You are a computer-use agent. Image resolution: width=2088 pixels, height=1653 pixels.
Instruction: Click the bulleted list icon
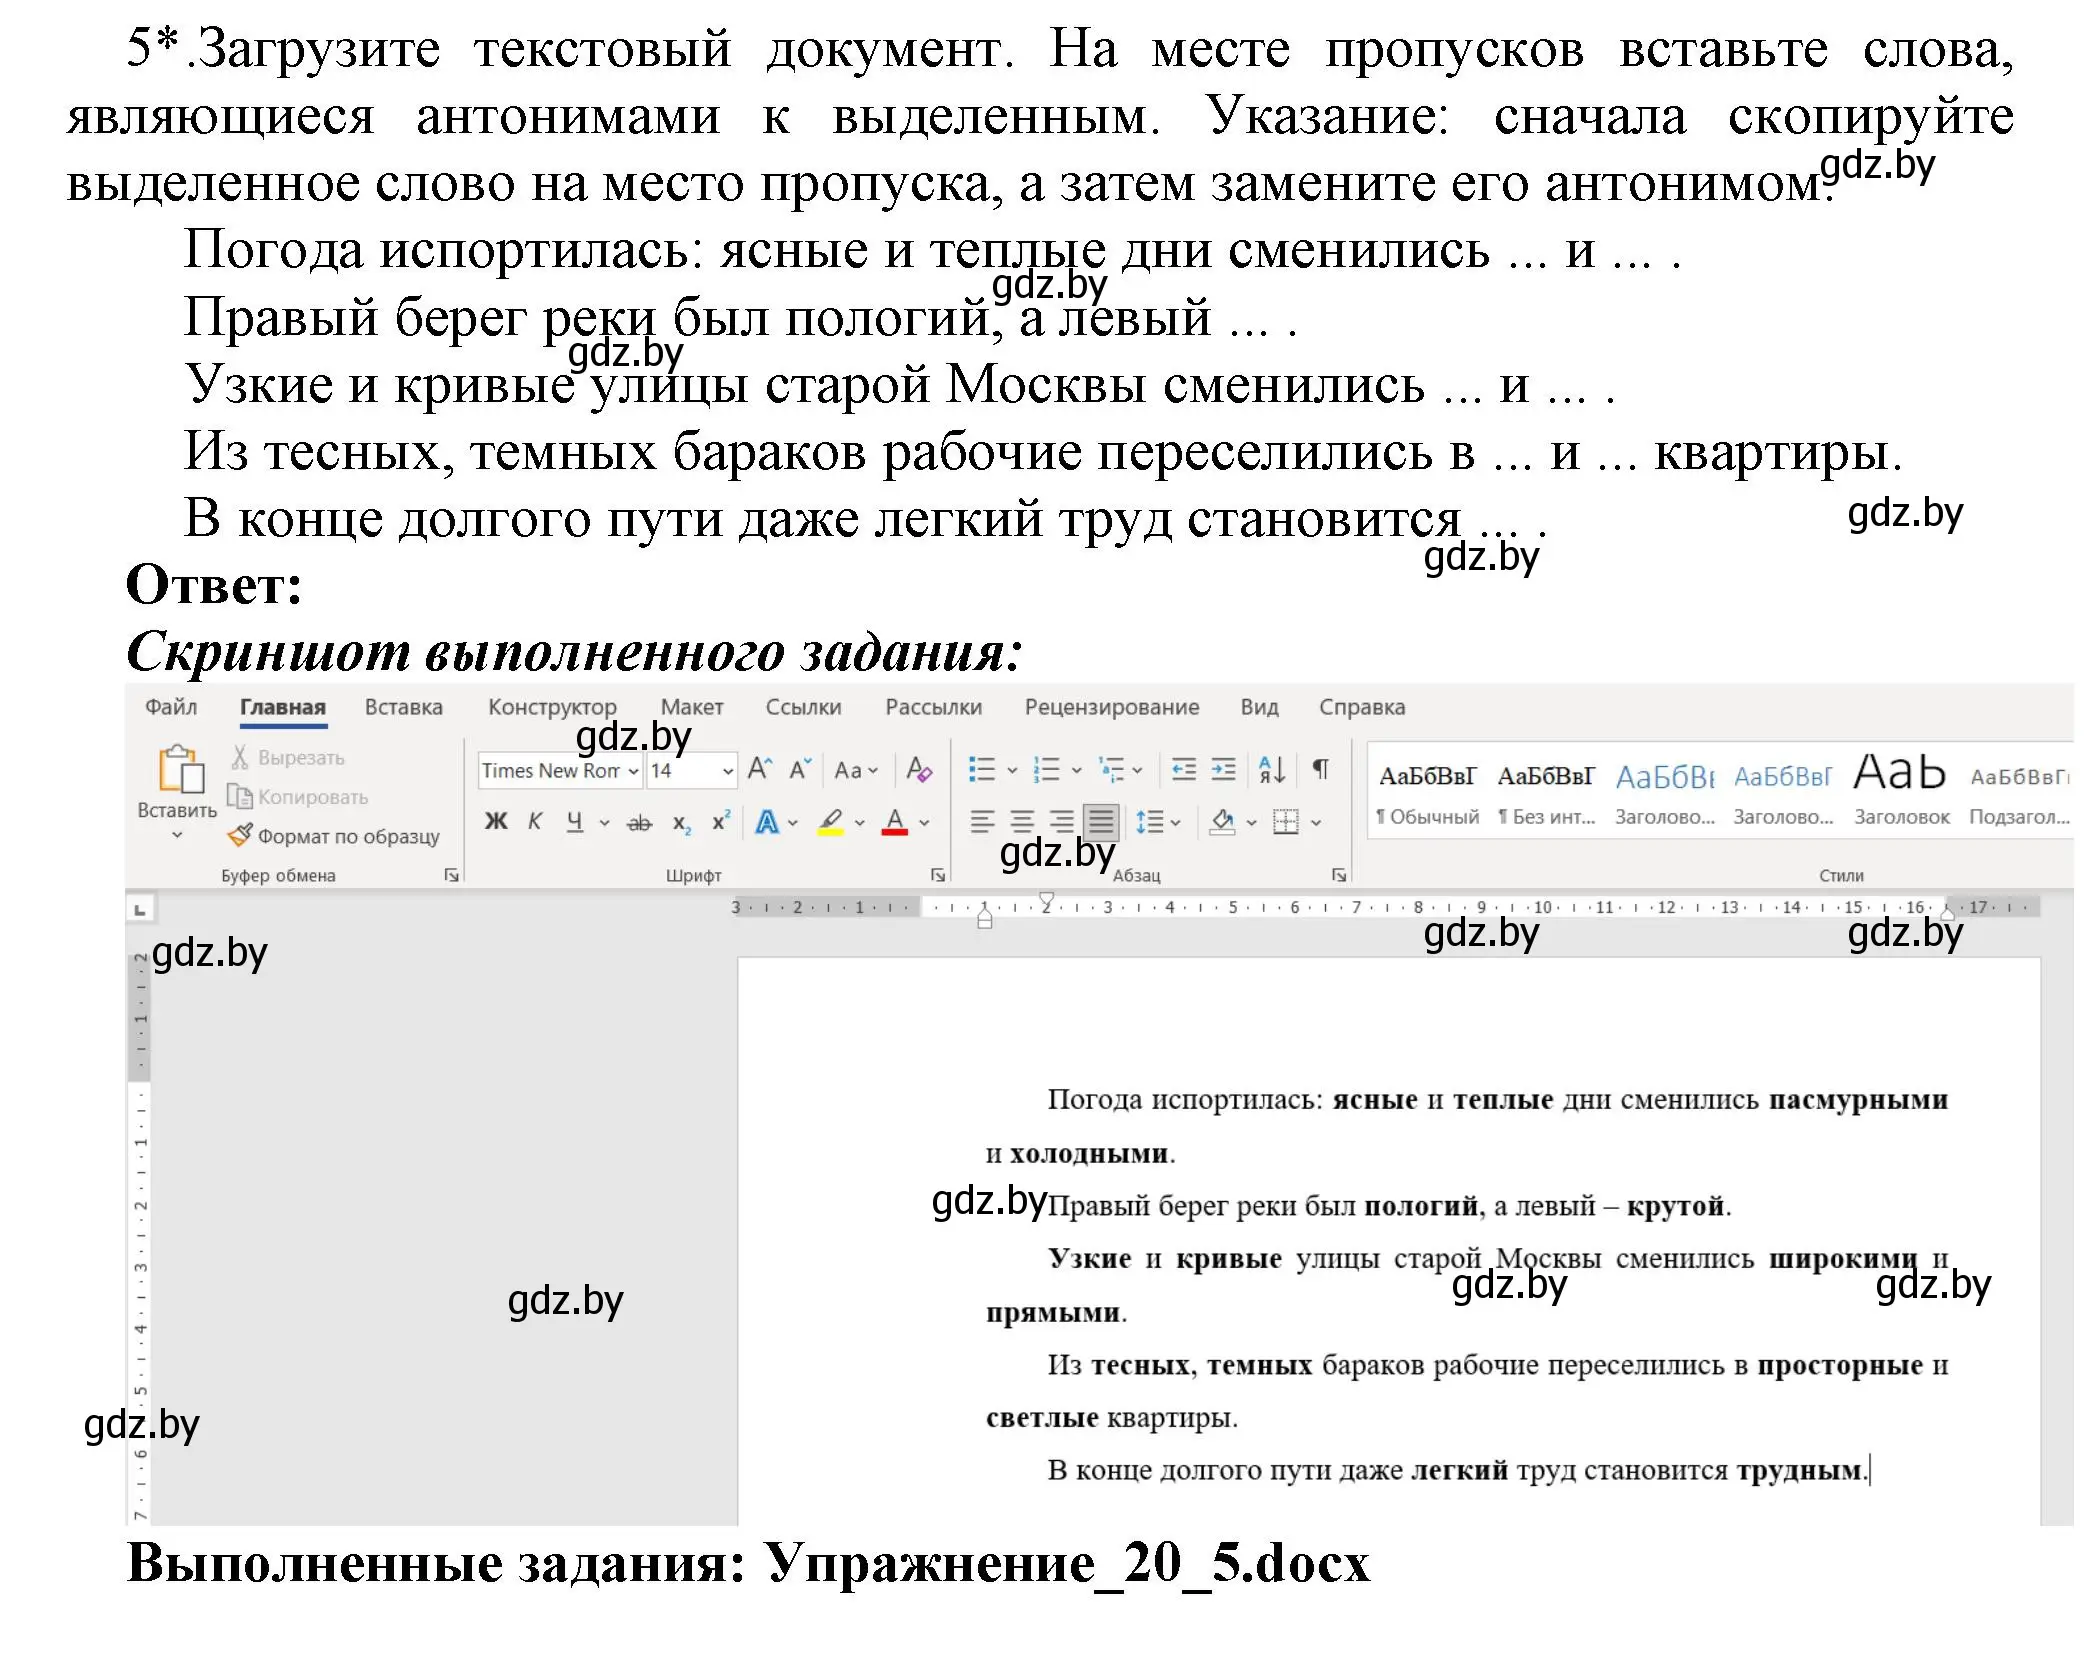pos(982,769)
